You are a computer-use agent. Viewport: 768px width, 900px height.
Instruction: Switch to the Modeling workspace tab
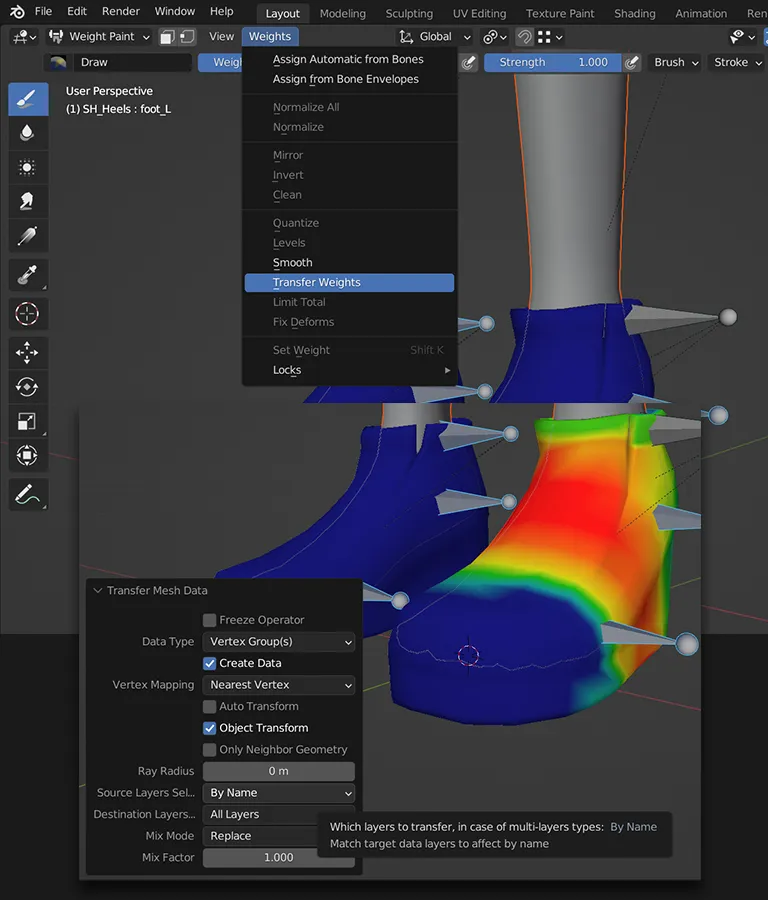(x=343, y=13)
